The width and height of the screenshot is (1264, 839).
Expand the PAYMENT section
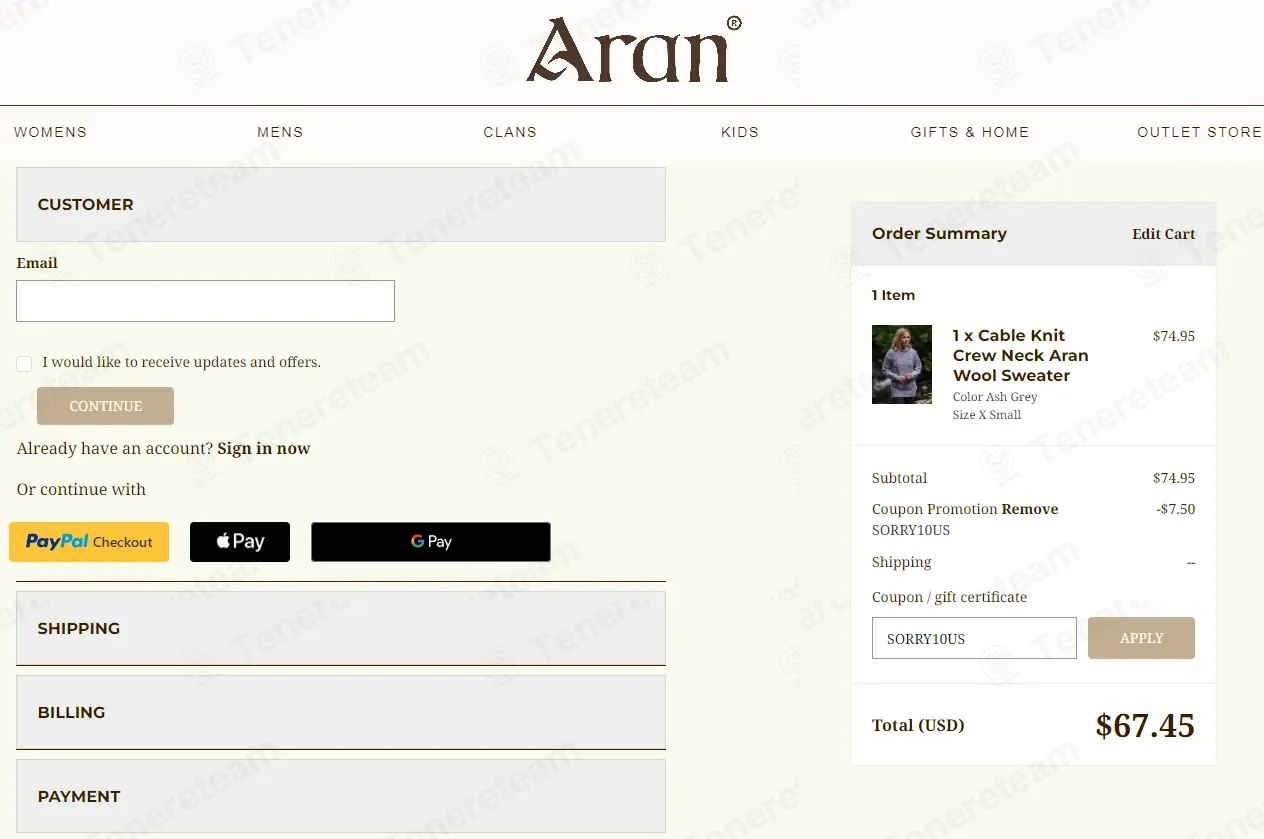pos(341,796)
